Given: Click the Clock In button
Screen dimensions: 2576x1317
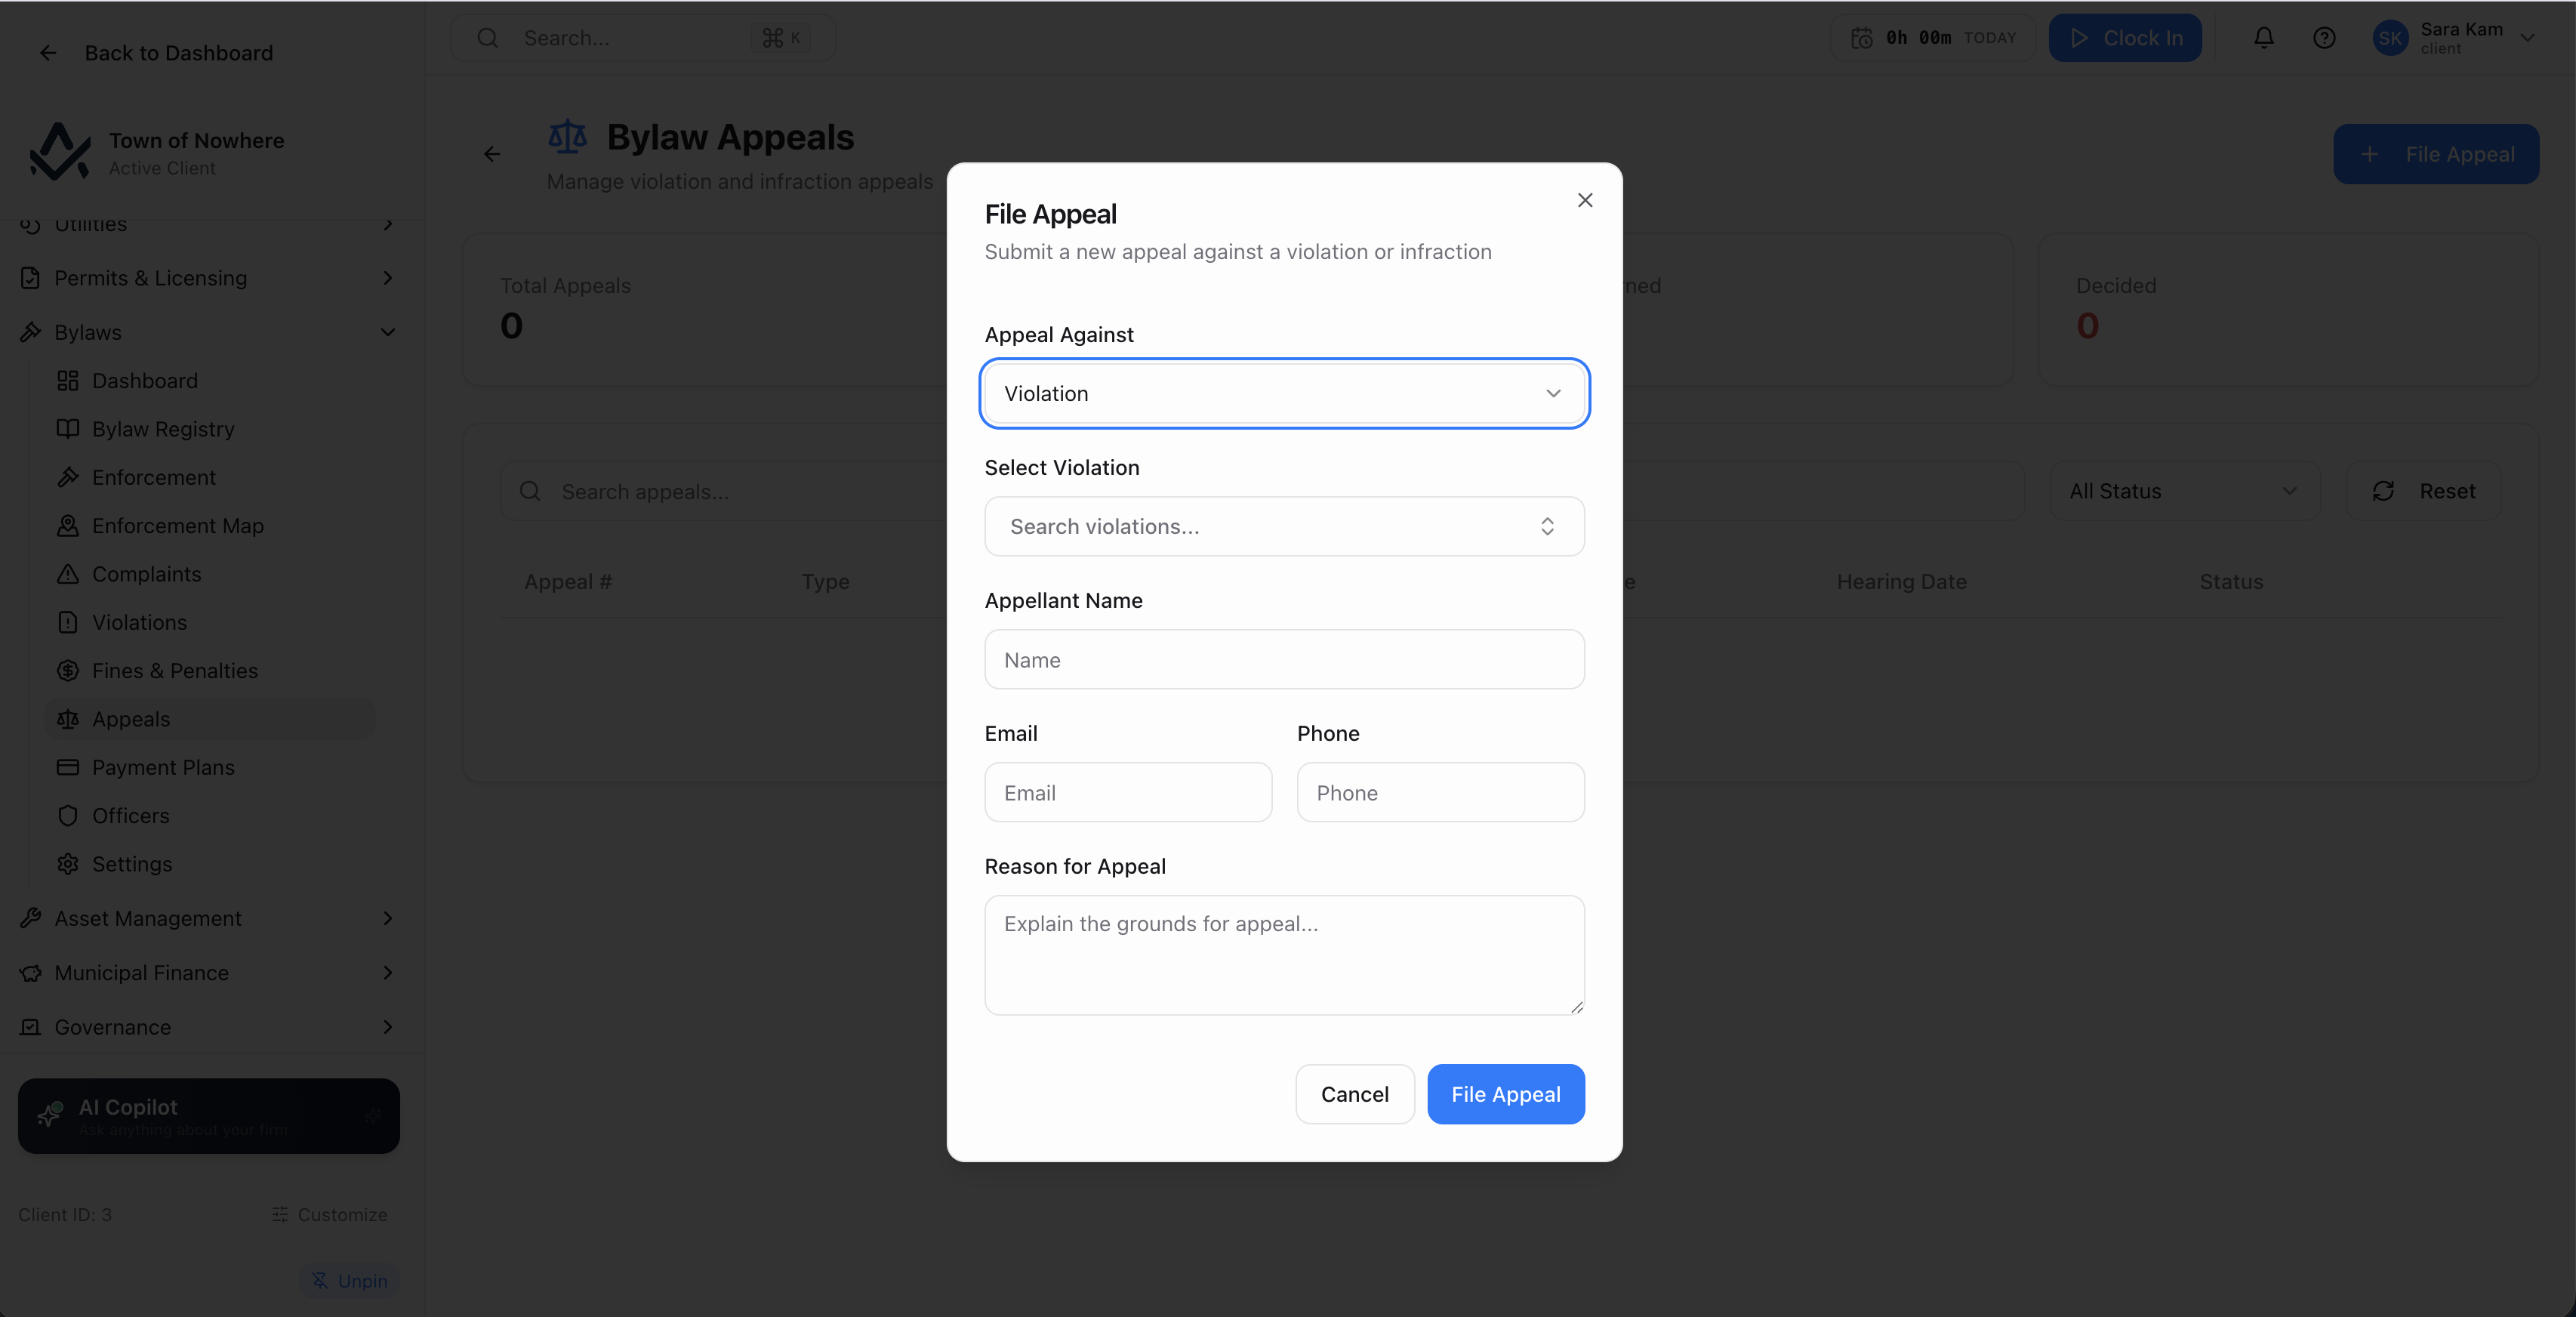Looking at the screenshot, I should click(2126, 38).
